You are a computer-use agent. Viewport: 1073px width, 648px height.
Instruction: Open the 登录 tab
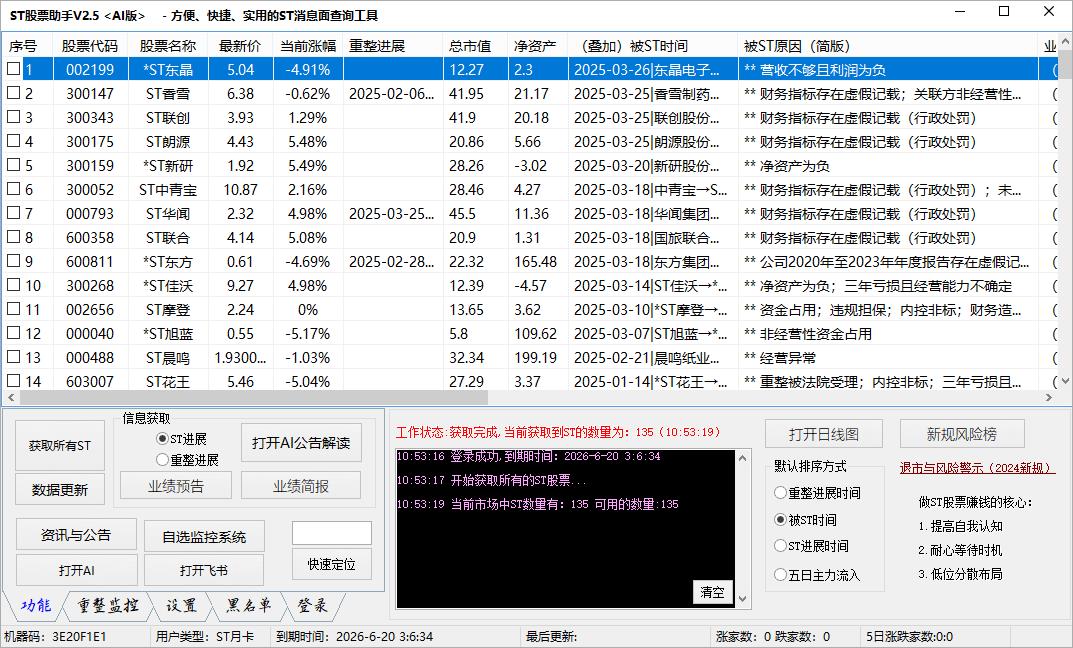312,606
